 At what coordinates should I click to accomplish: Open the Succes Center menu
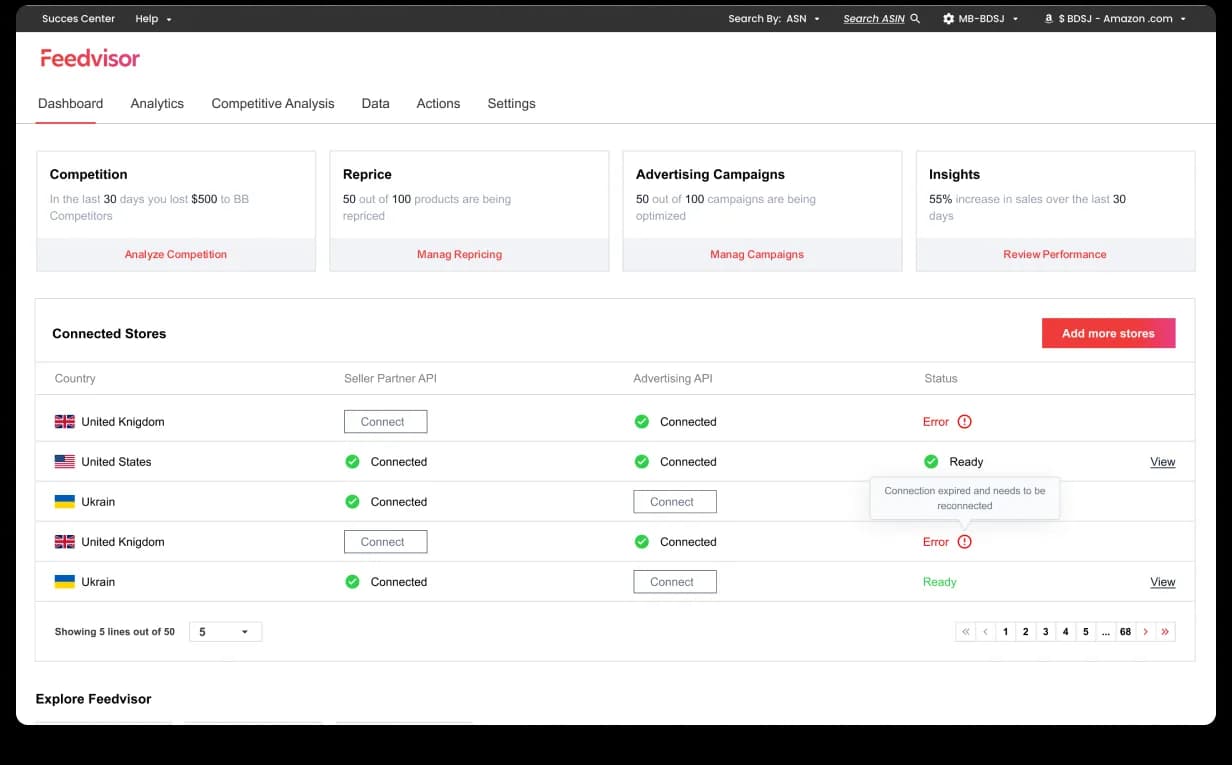tap(78, 18)
